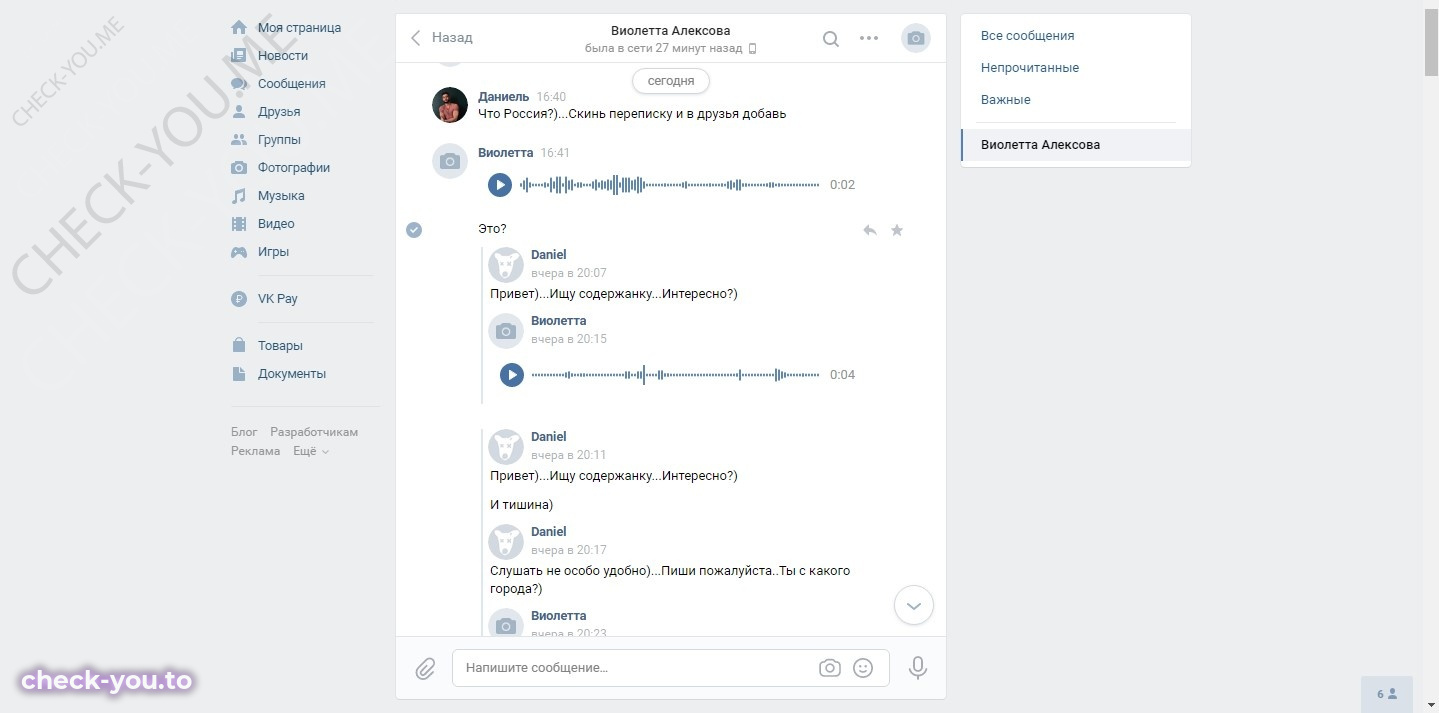This screenshot has height=713, width=1439.
Task: Expand the Ещё footer dropdown
Action: pos(311,451)
